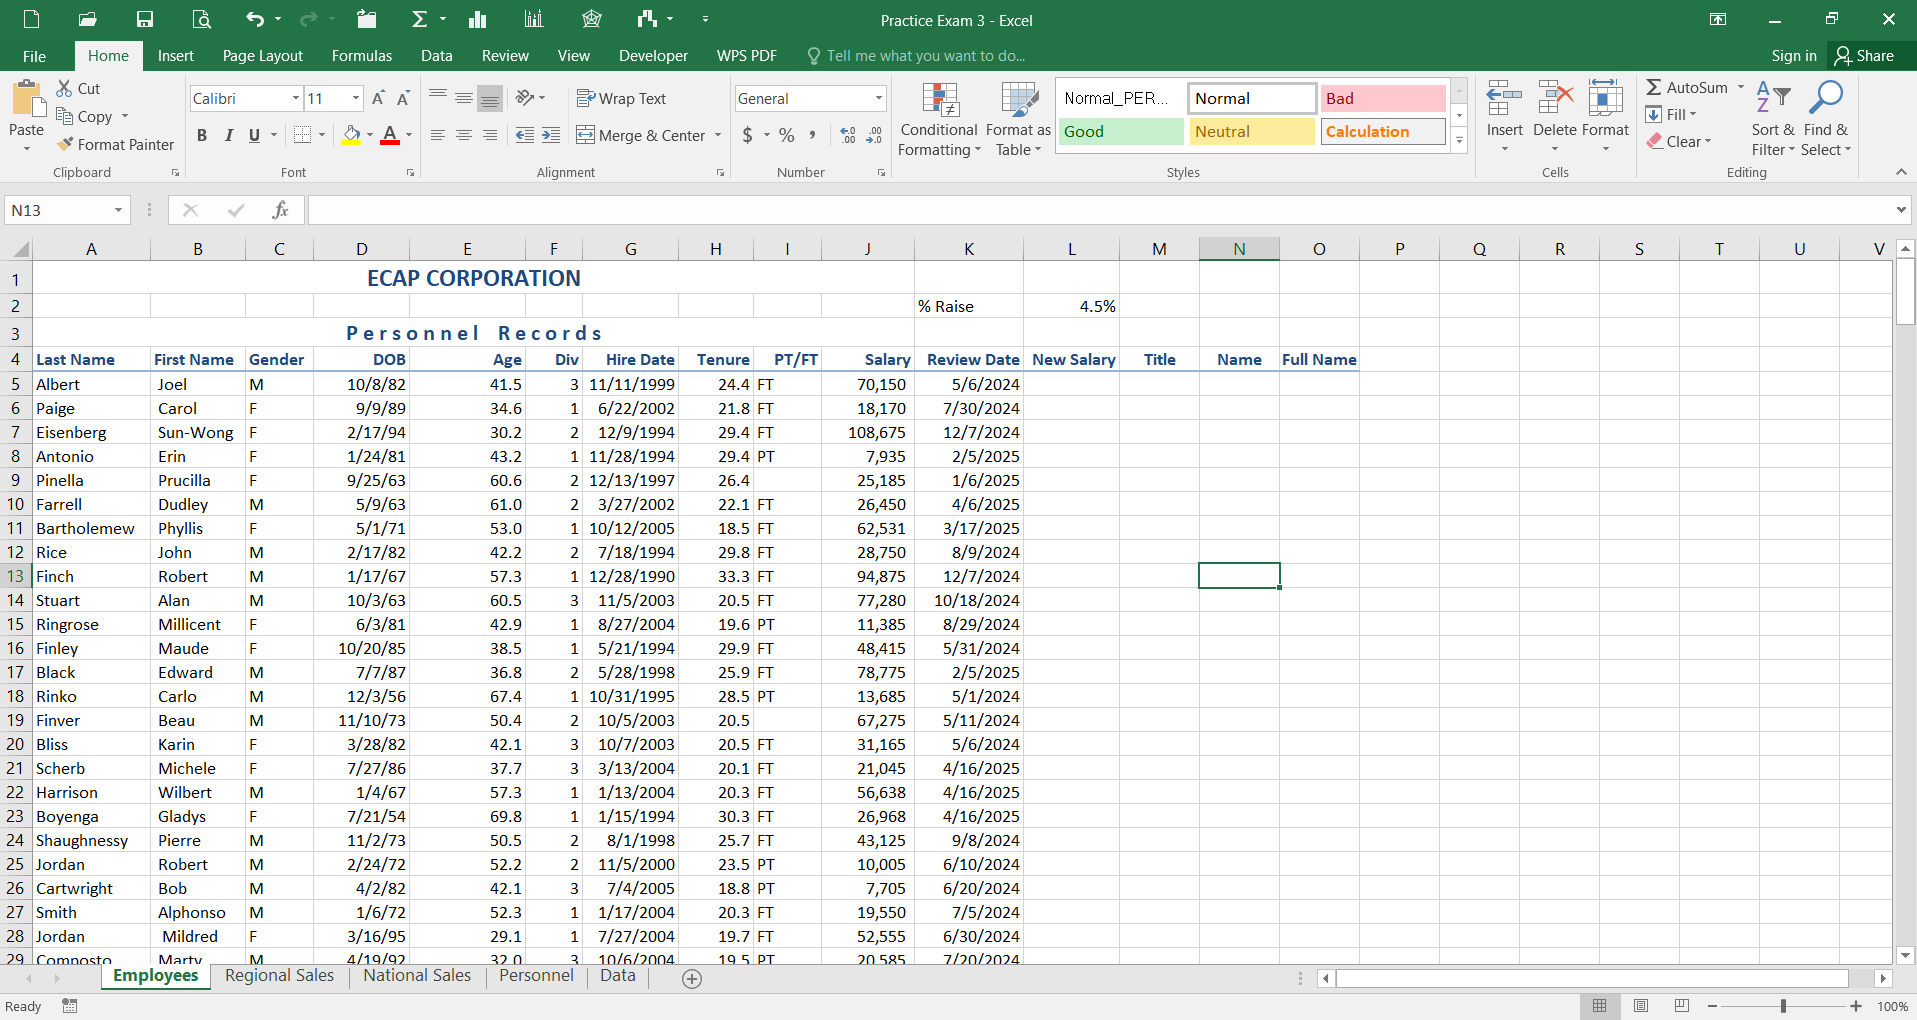Apply Percent Style to selection
This screenshot has height=1020, width=1917.
coord(786,135)
